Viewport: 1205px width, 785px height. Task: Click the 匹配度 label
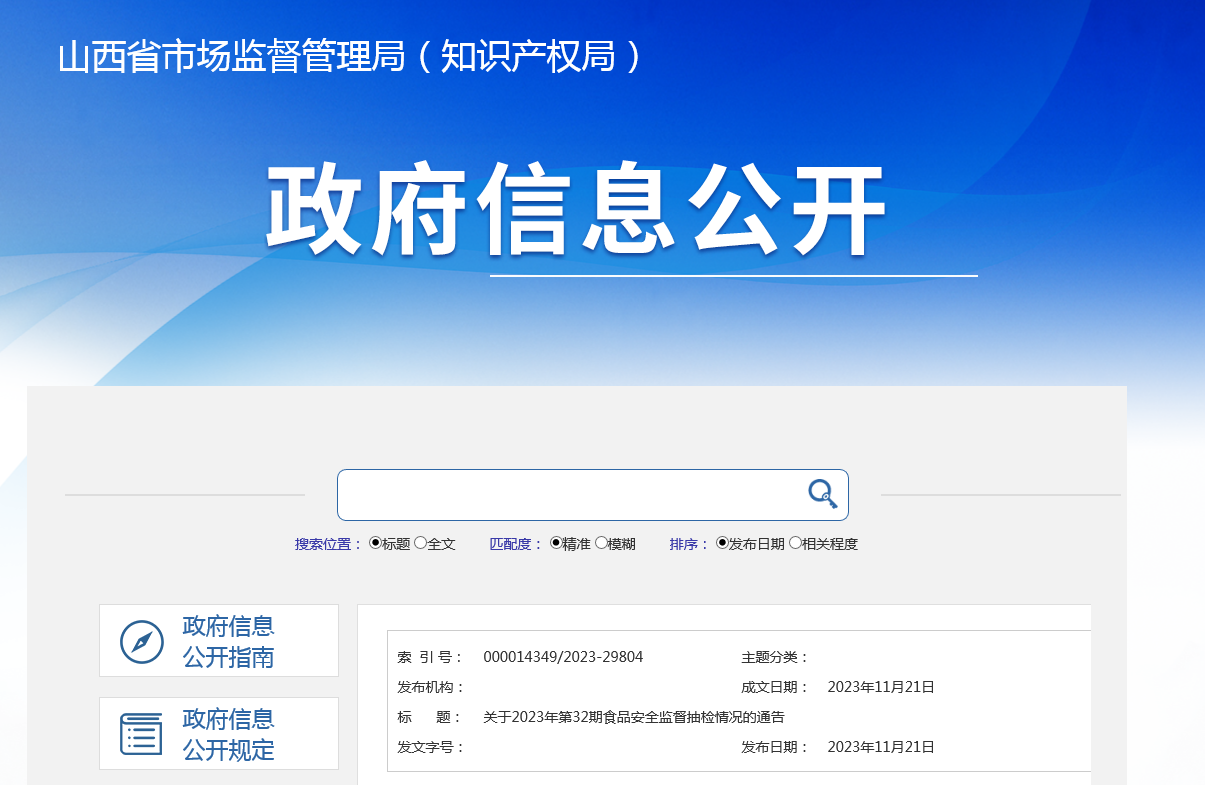(516, 544)
